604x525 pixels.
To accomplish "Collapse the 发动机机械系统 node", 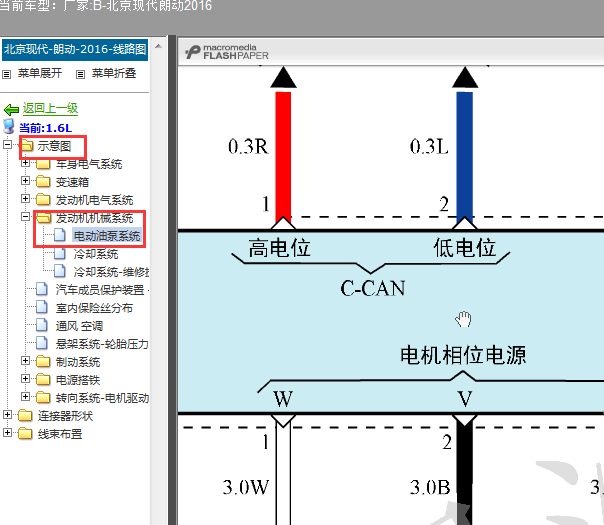I will click(25, 216).
